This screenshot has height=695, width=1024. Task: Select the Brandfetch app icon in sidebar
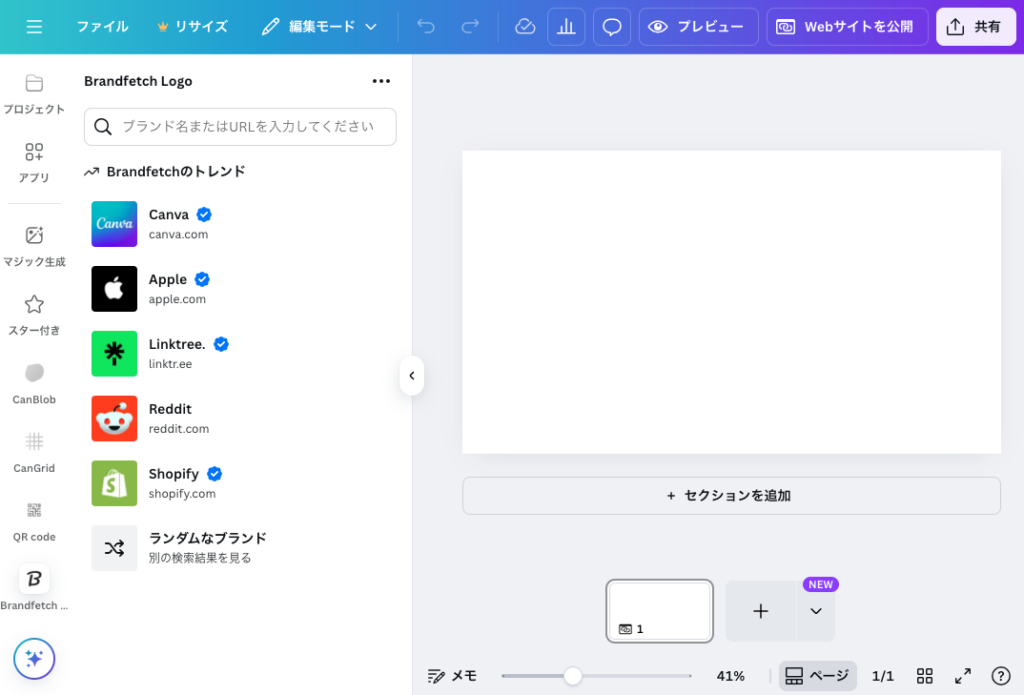(x=34, y=579)
